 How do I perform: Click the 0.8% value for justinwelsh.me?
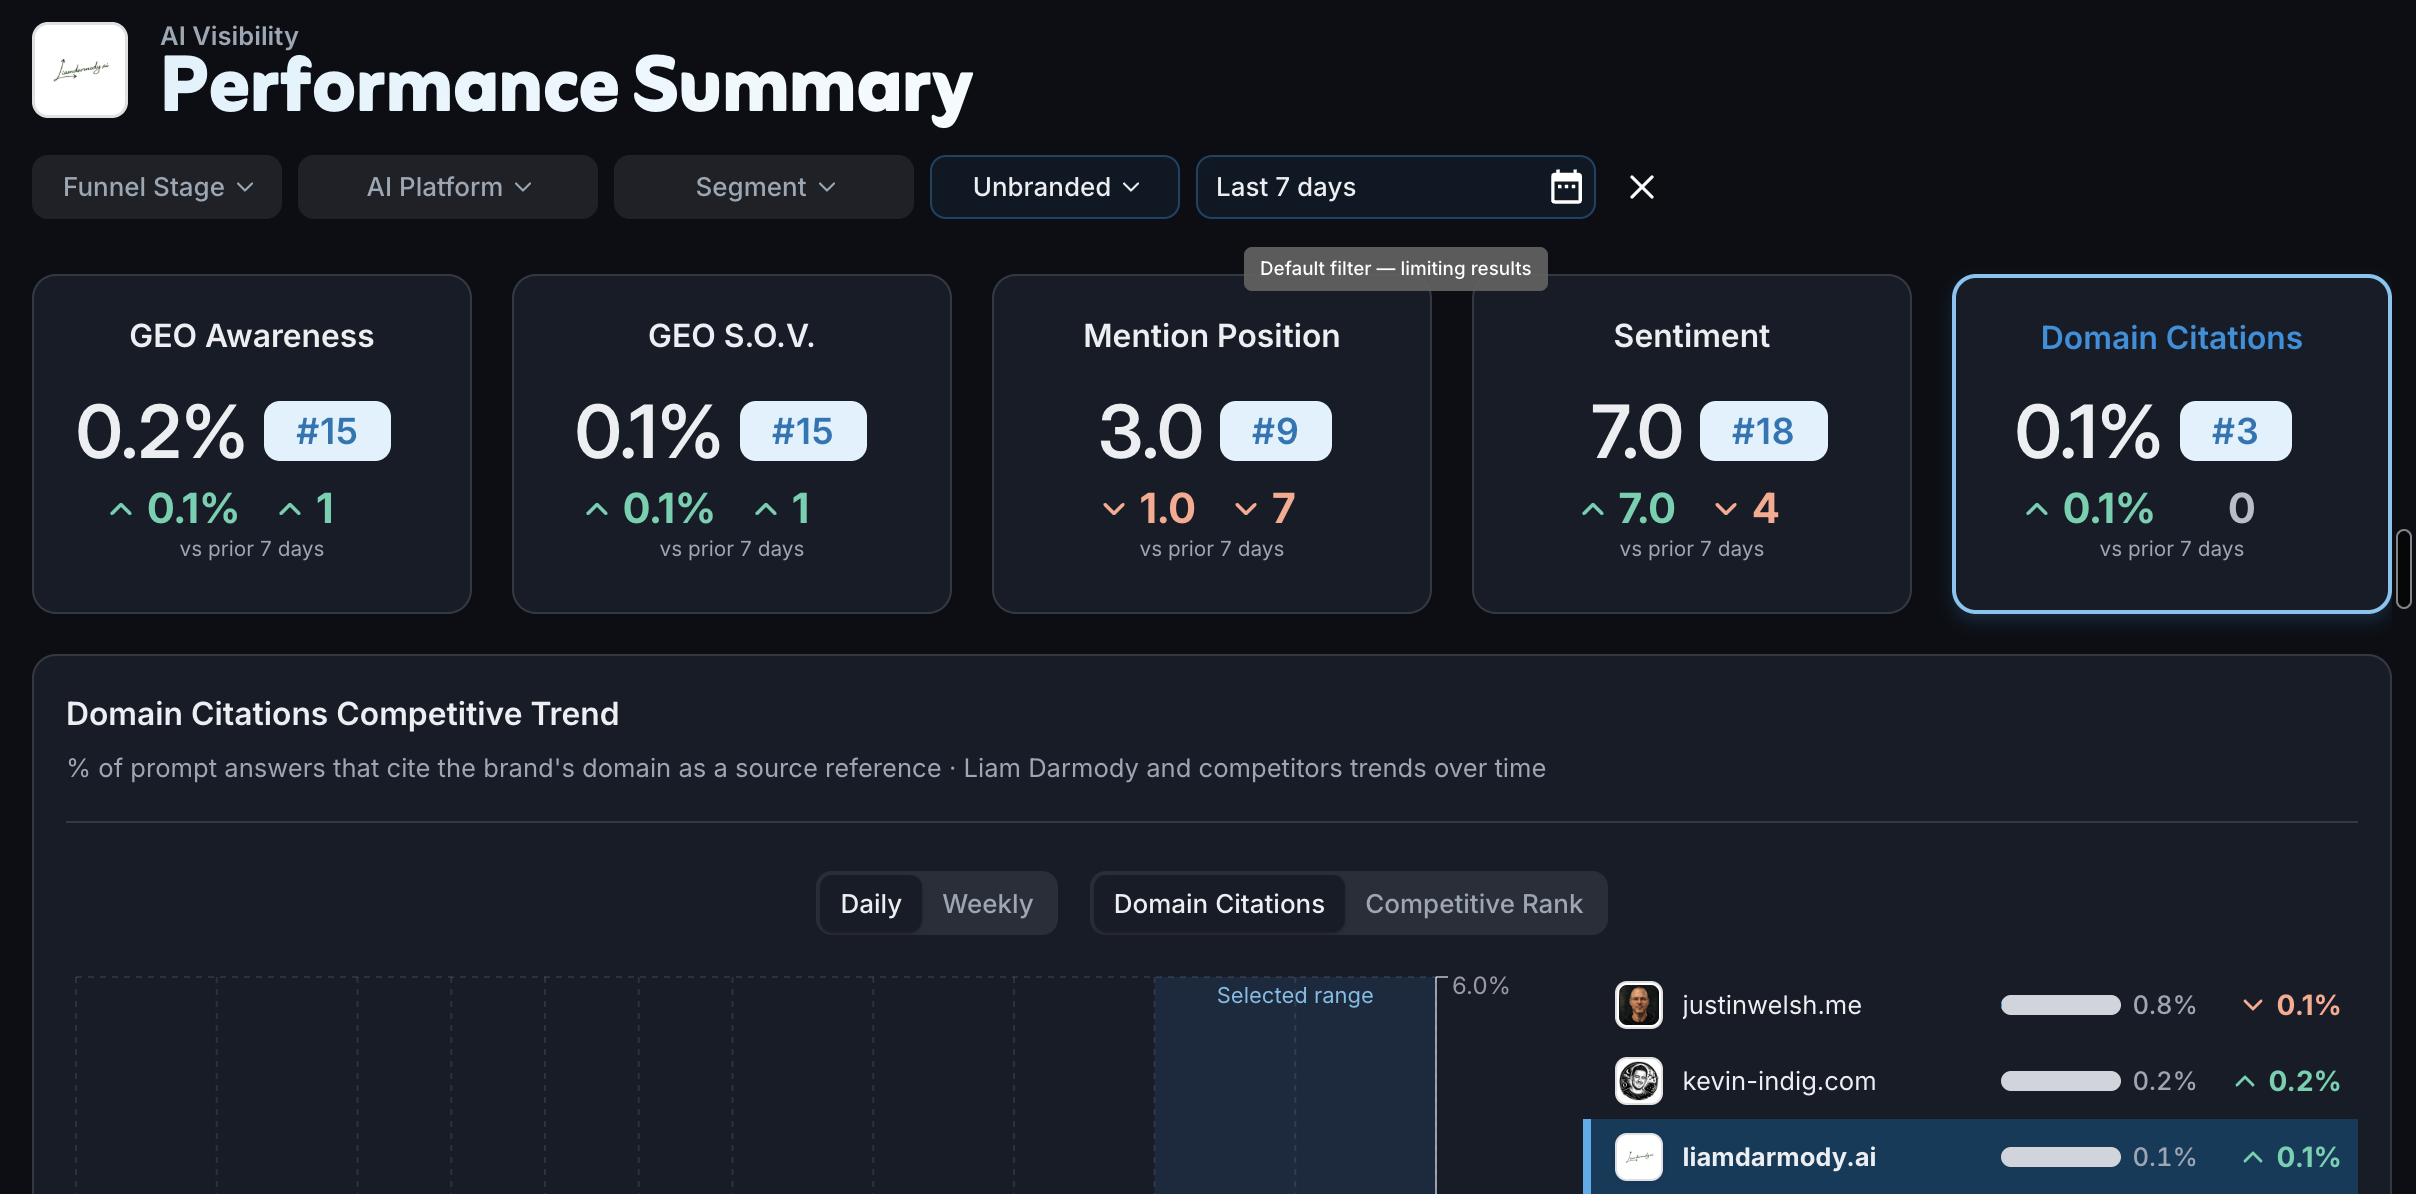tap(2164, 1005)
